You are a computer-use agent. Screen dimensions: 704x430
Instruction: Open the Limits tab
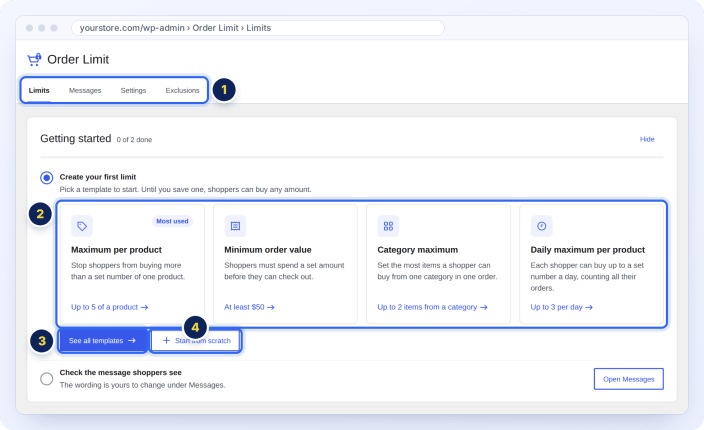point(39,90)
